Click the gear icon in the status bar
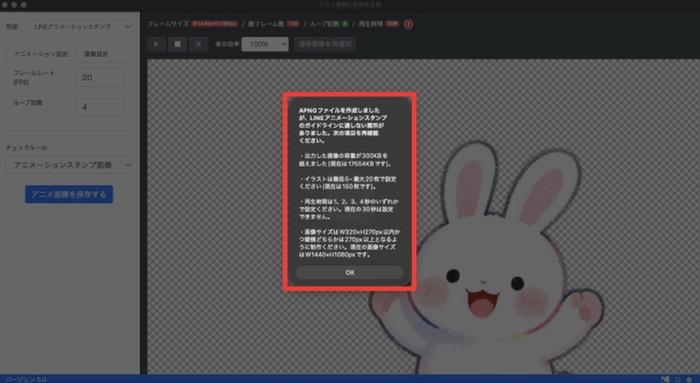This screenshot has width=700, height=383. pos(689,379)
